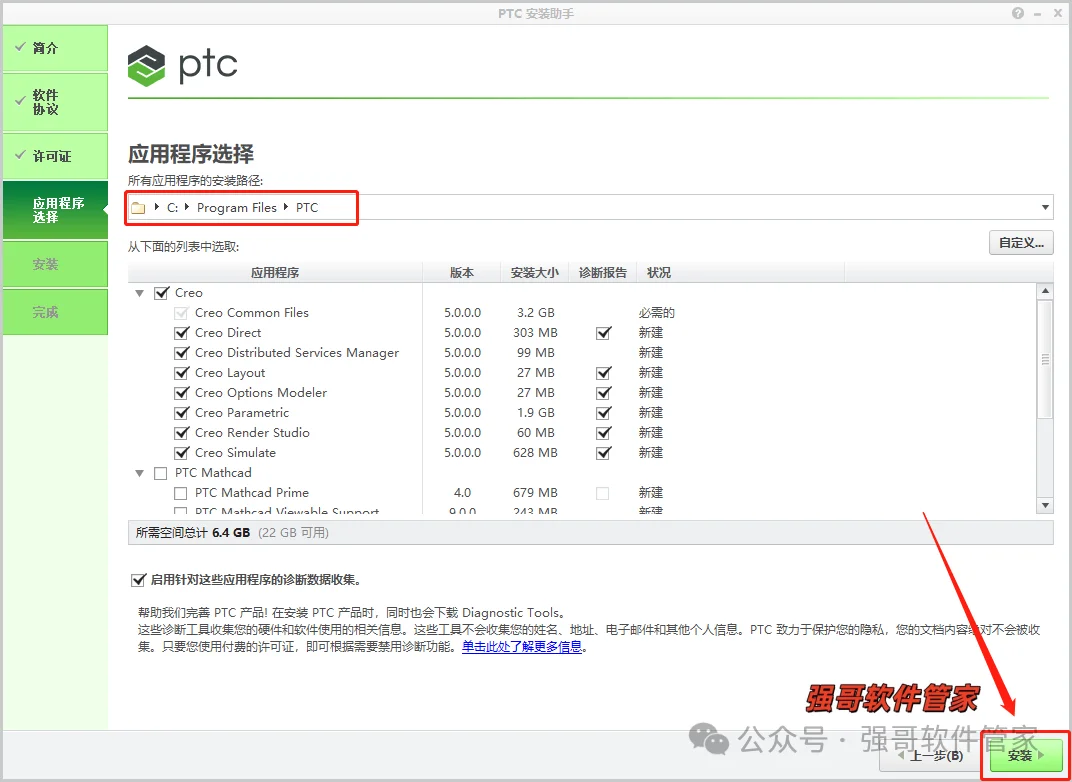This screenshot has width=1072, height=782.
Task: Uncheck Creo Simulate application
Action: click(x=181, y=453)
